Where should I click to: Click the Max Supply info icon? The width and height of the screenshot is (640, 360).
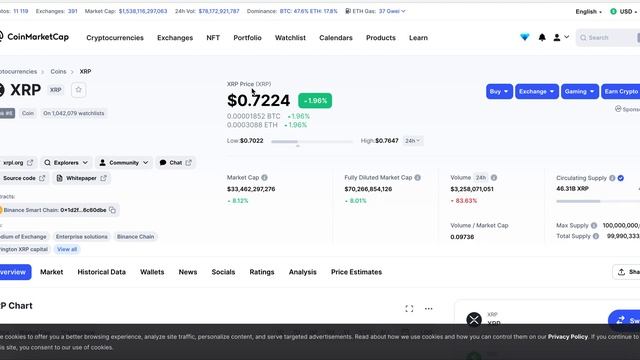click(x=594, y=225)
